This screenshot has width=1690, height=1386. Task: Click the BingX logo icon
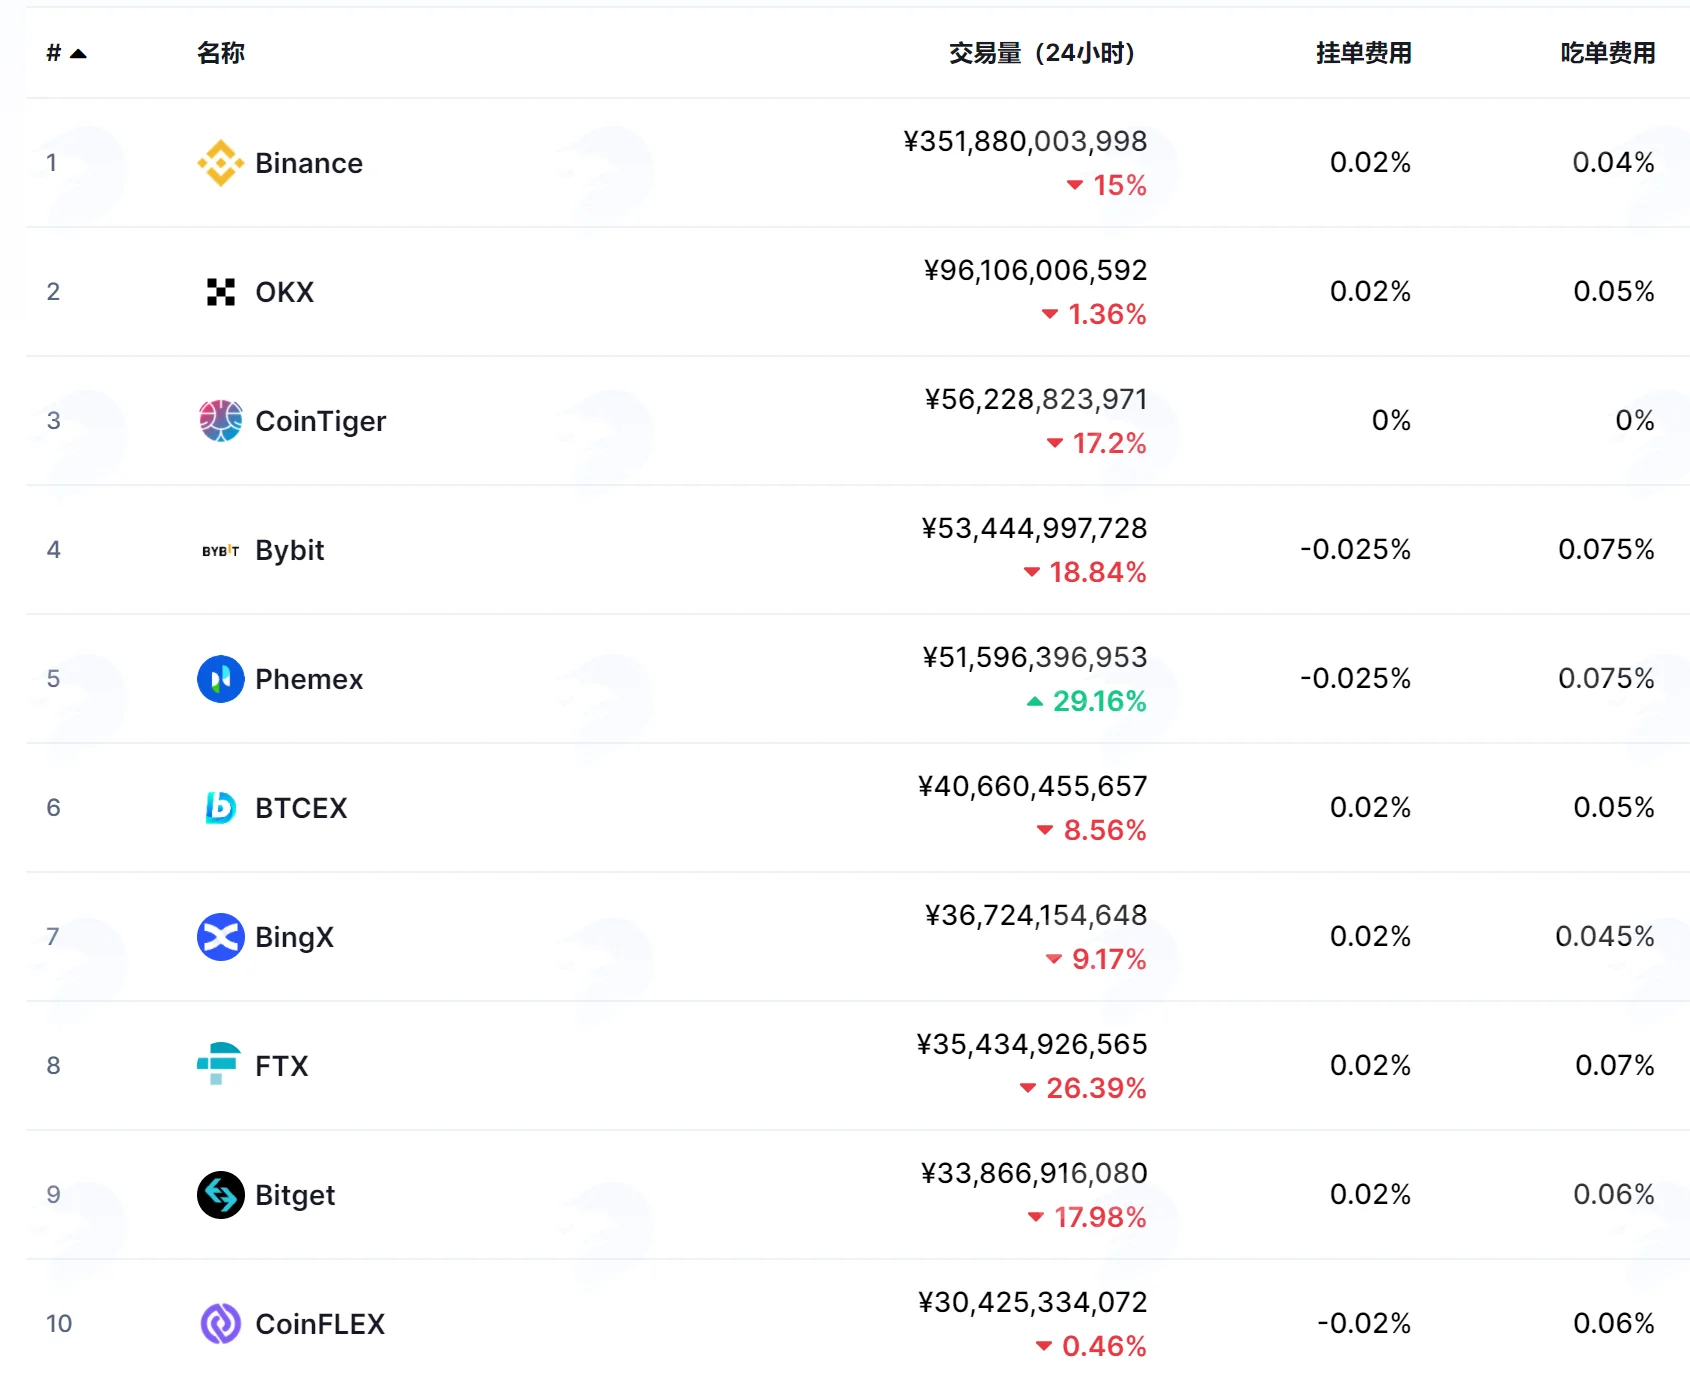point(220,937)
